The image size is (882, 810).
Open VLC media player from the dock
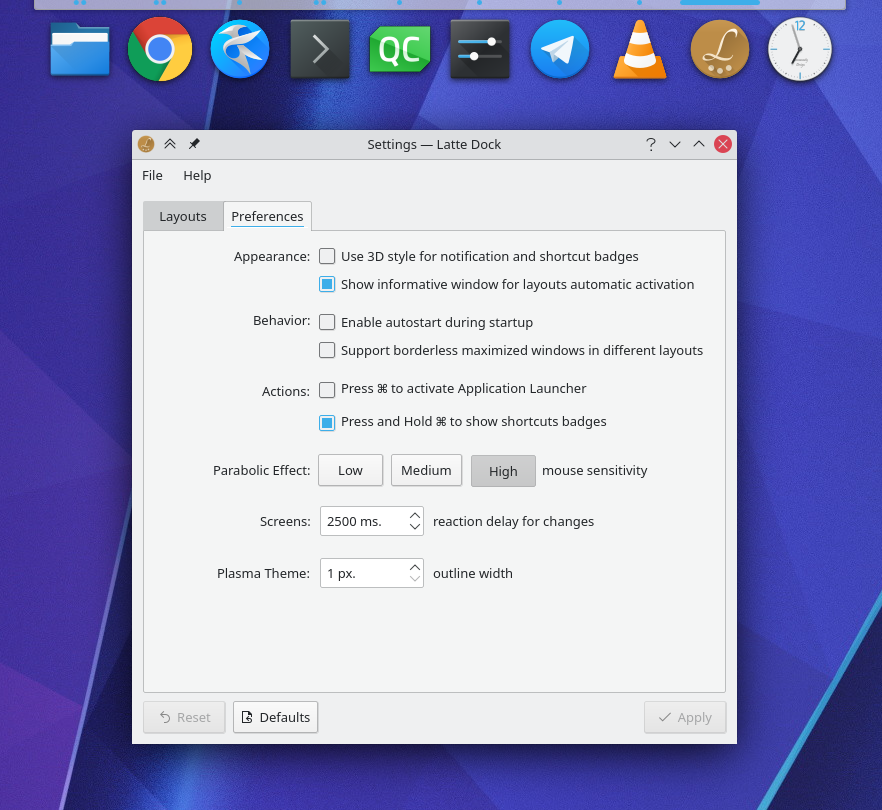click(x=640, y=49)
